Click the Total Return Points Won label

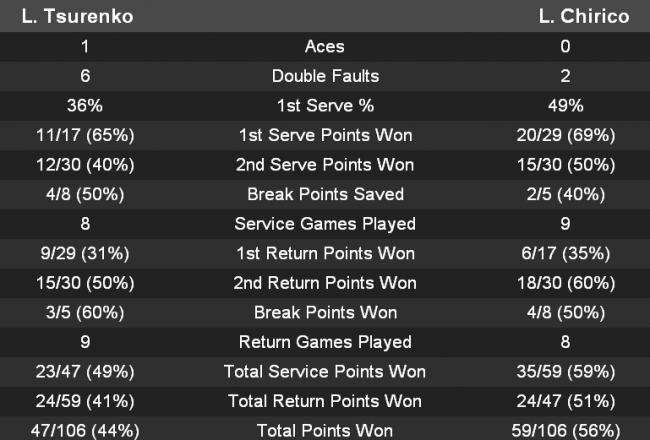click(324, 401)
